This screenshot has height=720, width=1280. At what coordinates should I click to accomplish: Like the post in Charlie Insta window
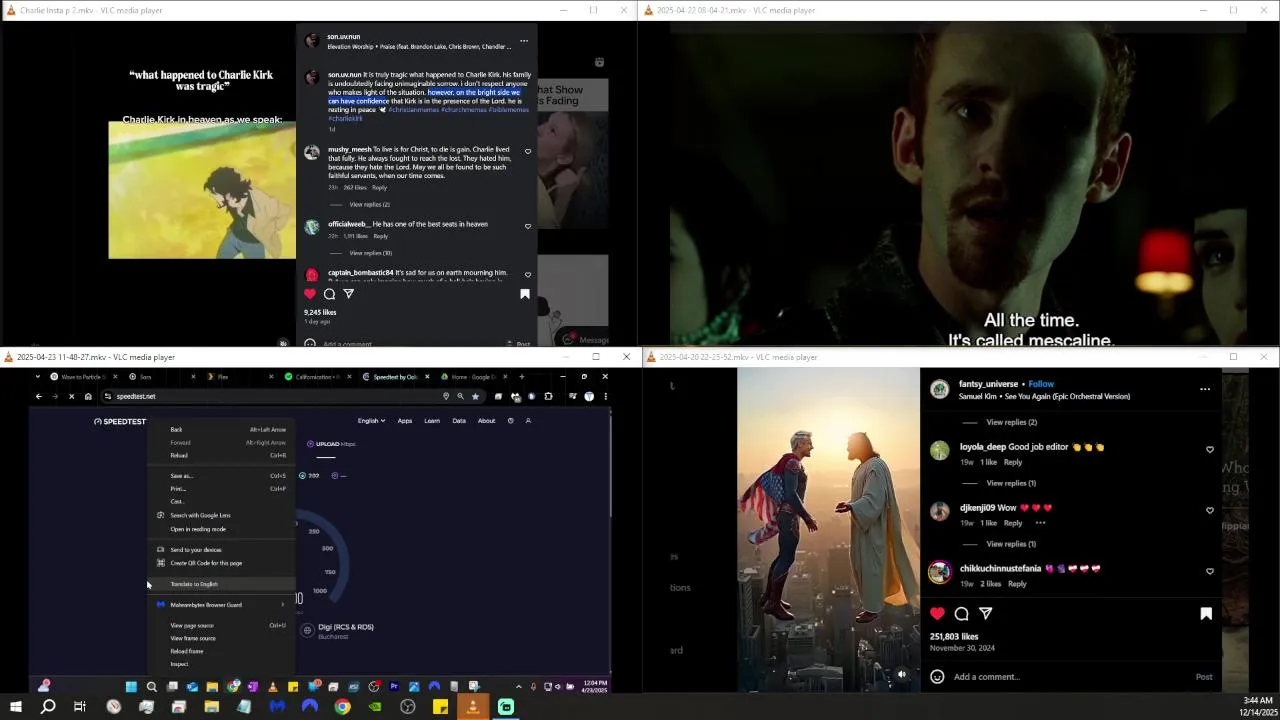click(310, 294)
